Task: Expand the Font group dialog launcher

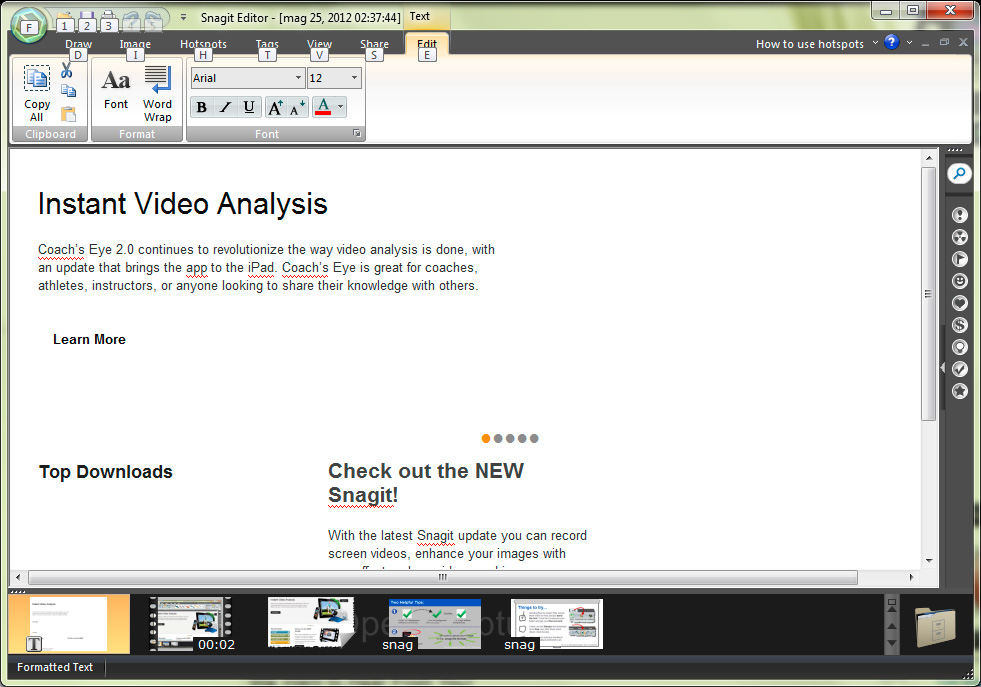Action: [x=356, y=134]
